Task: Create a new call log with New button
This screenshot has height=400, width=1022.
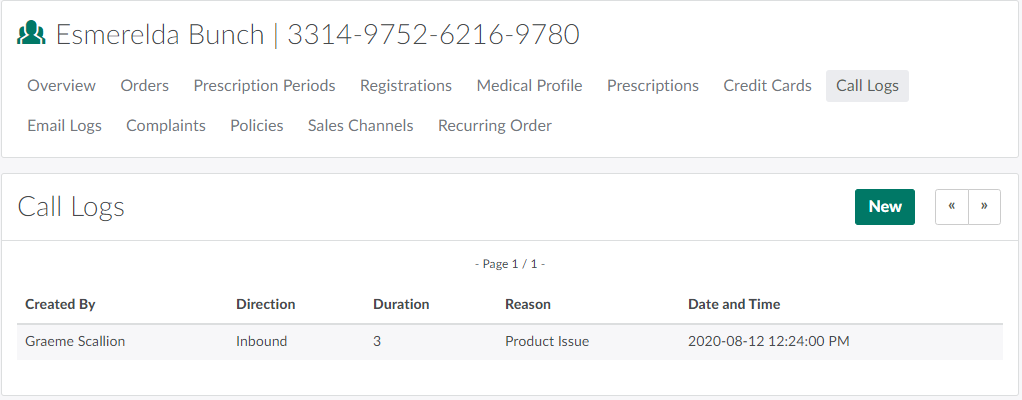Action: pyautogui.click(x=885, y=206)
